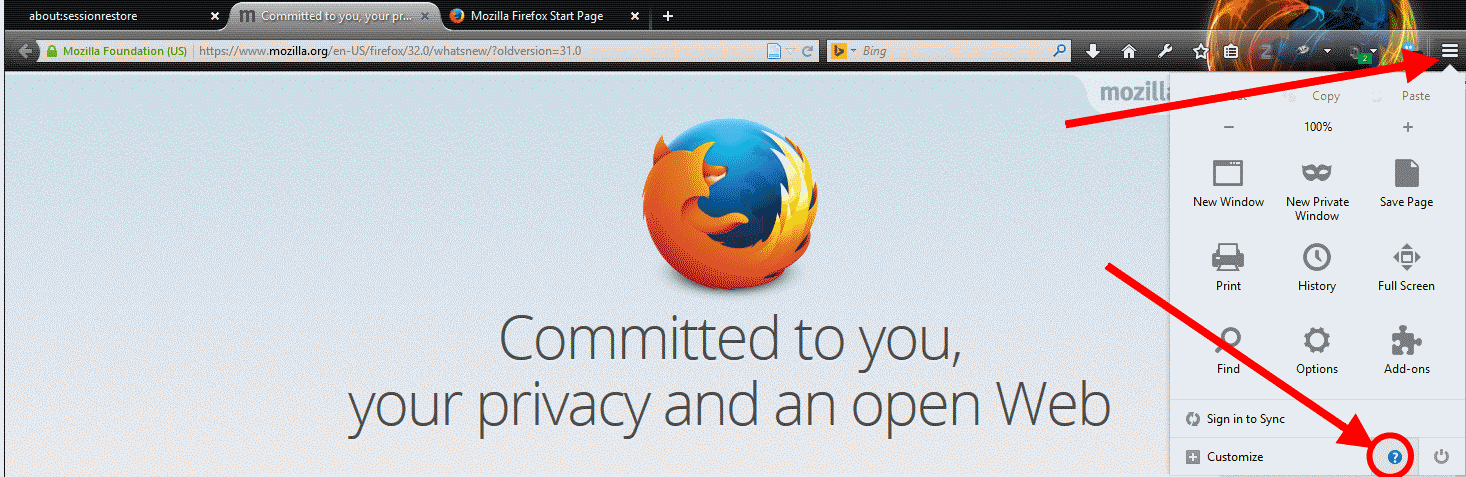
Task: Click the Downloads arrow toolbar icon
Action: 1093,51
